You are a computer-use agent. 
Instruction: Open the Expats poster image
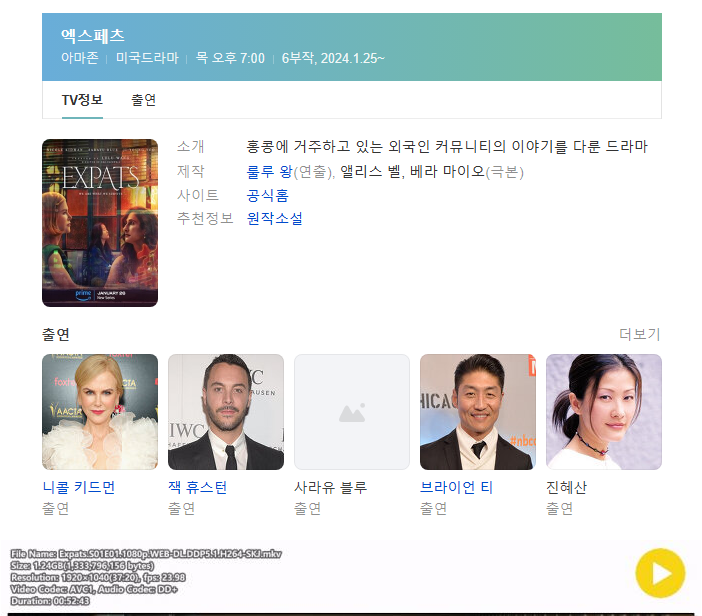[100, 223]
